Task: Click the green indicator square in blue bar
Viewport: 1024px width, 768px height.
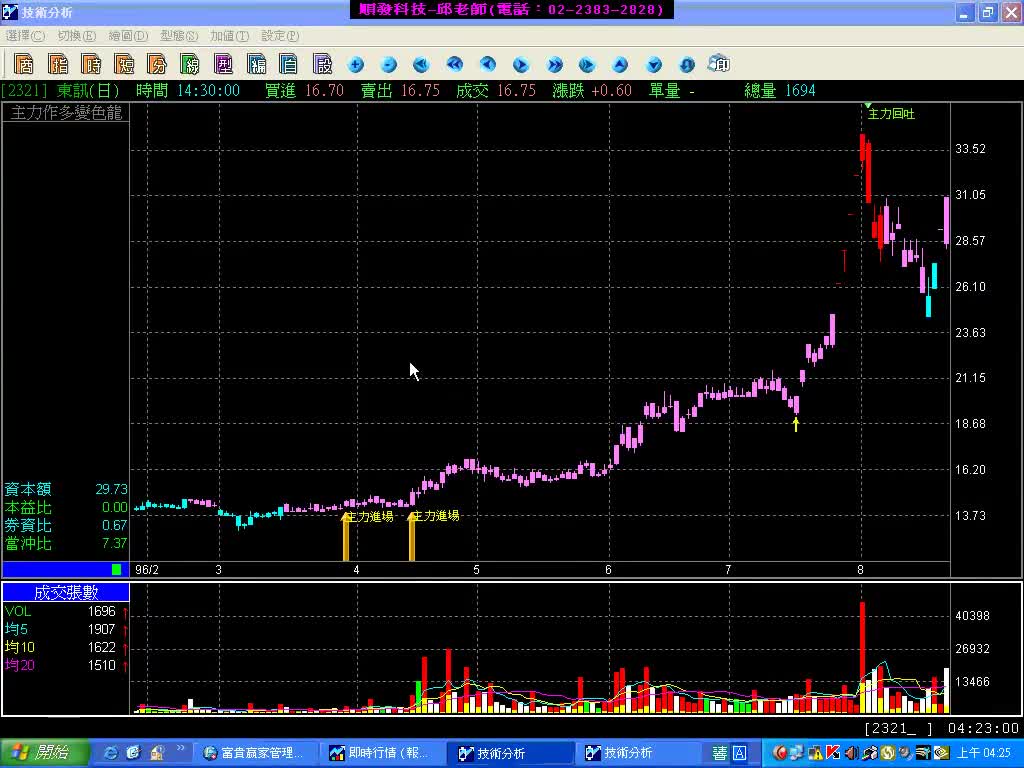Action: pos(116,569)
